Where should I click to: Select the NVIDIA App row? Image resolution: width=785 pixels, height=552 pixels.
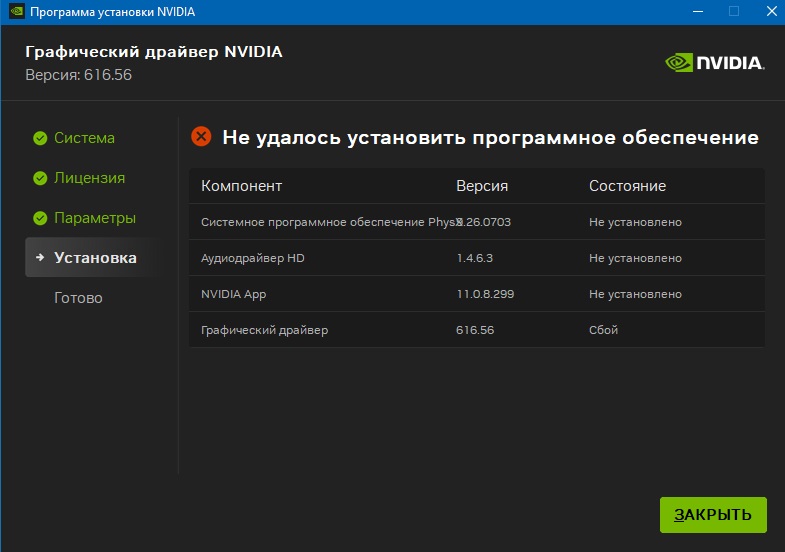477,294
